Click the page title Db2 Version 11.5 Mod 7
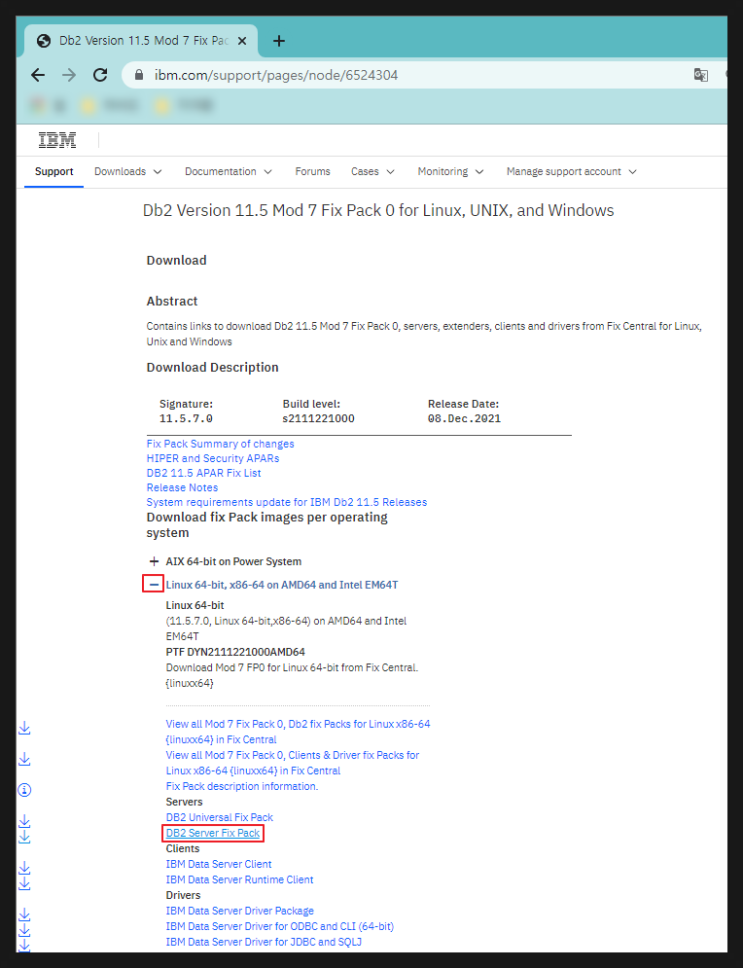Screen dimensions: 743x968 click(x=378, y=211)
